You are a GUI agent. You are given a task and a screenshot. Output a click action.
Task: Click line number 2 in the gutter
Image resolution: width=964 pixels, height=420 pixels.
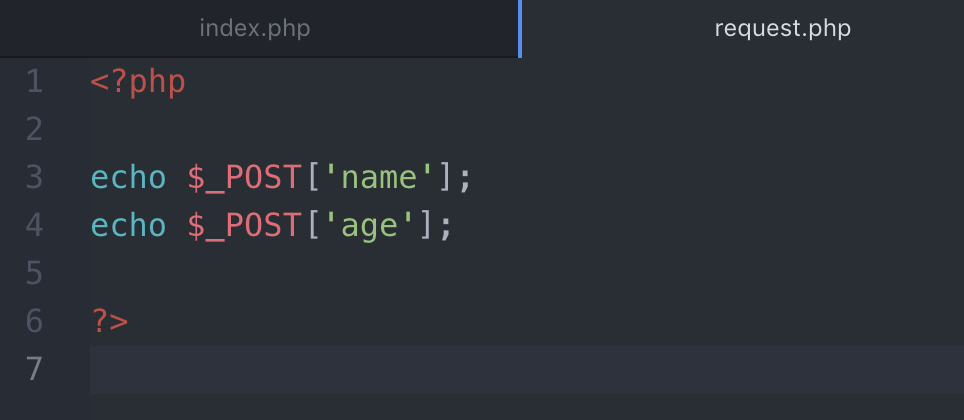pos(35,130)
